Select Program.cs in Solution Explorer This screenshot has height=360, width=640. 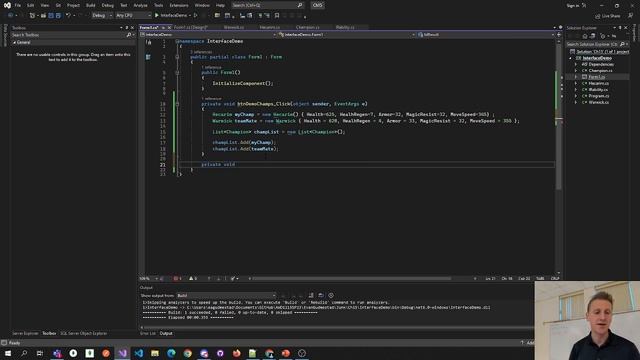click(x=599, y=96)
